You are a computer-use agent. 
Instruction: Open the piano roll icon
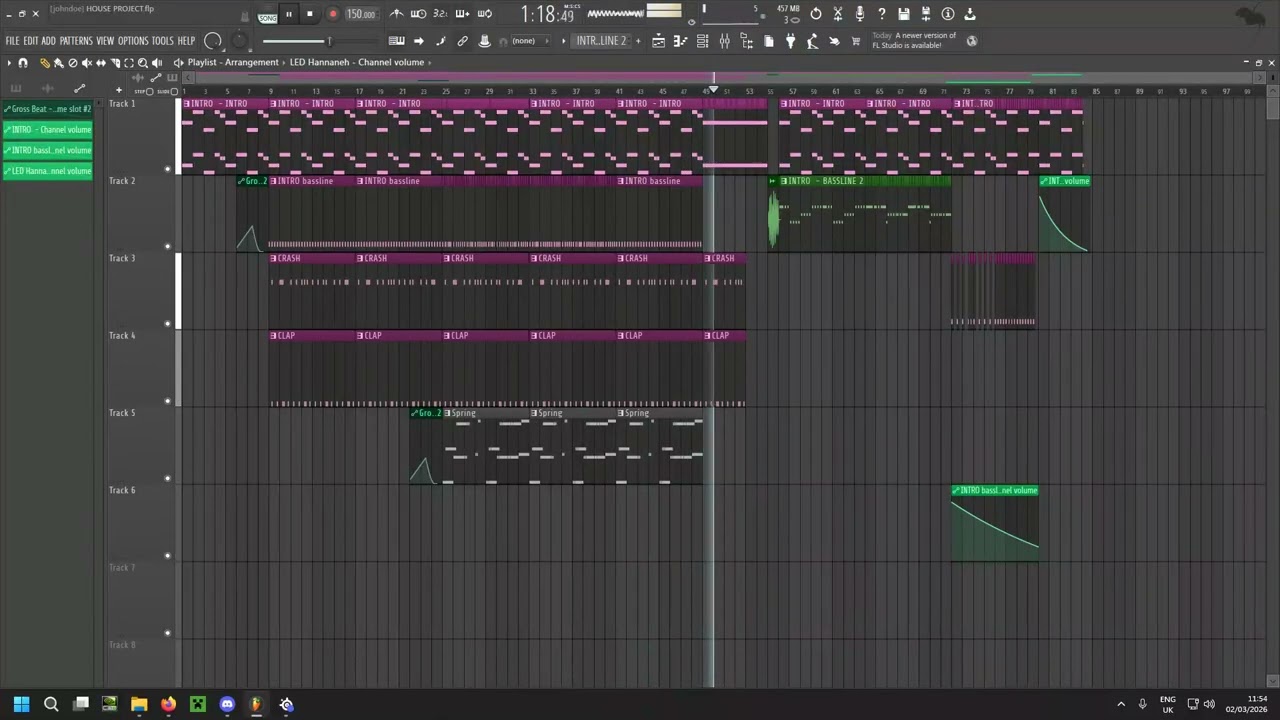point(680,41)
